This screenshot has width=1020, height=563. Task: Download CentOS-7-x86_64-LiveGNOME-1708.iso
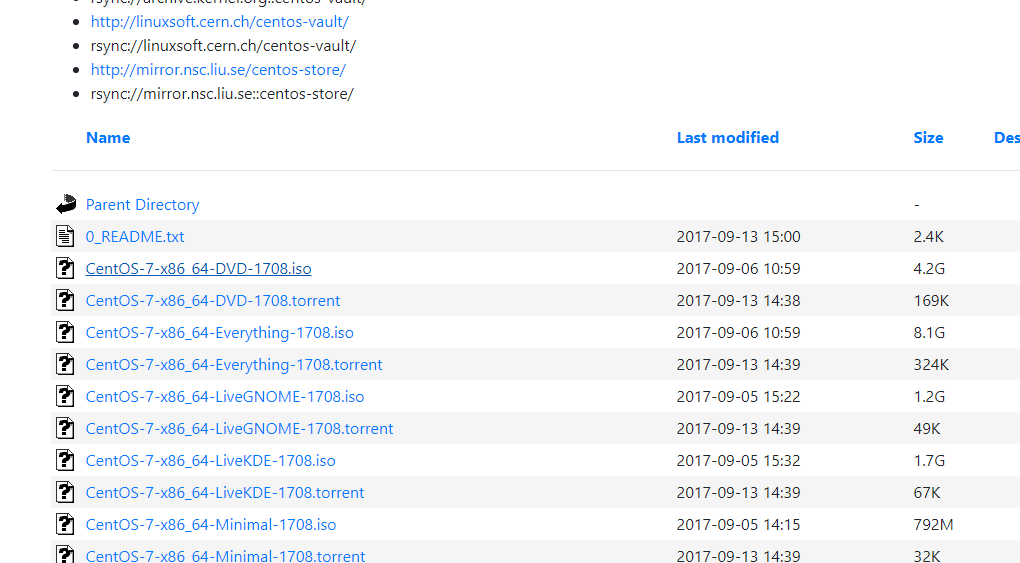pyautogui.click(x=225, y=396)
